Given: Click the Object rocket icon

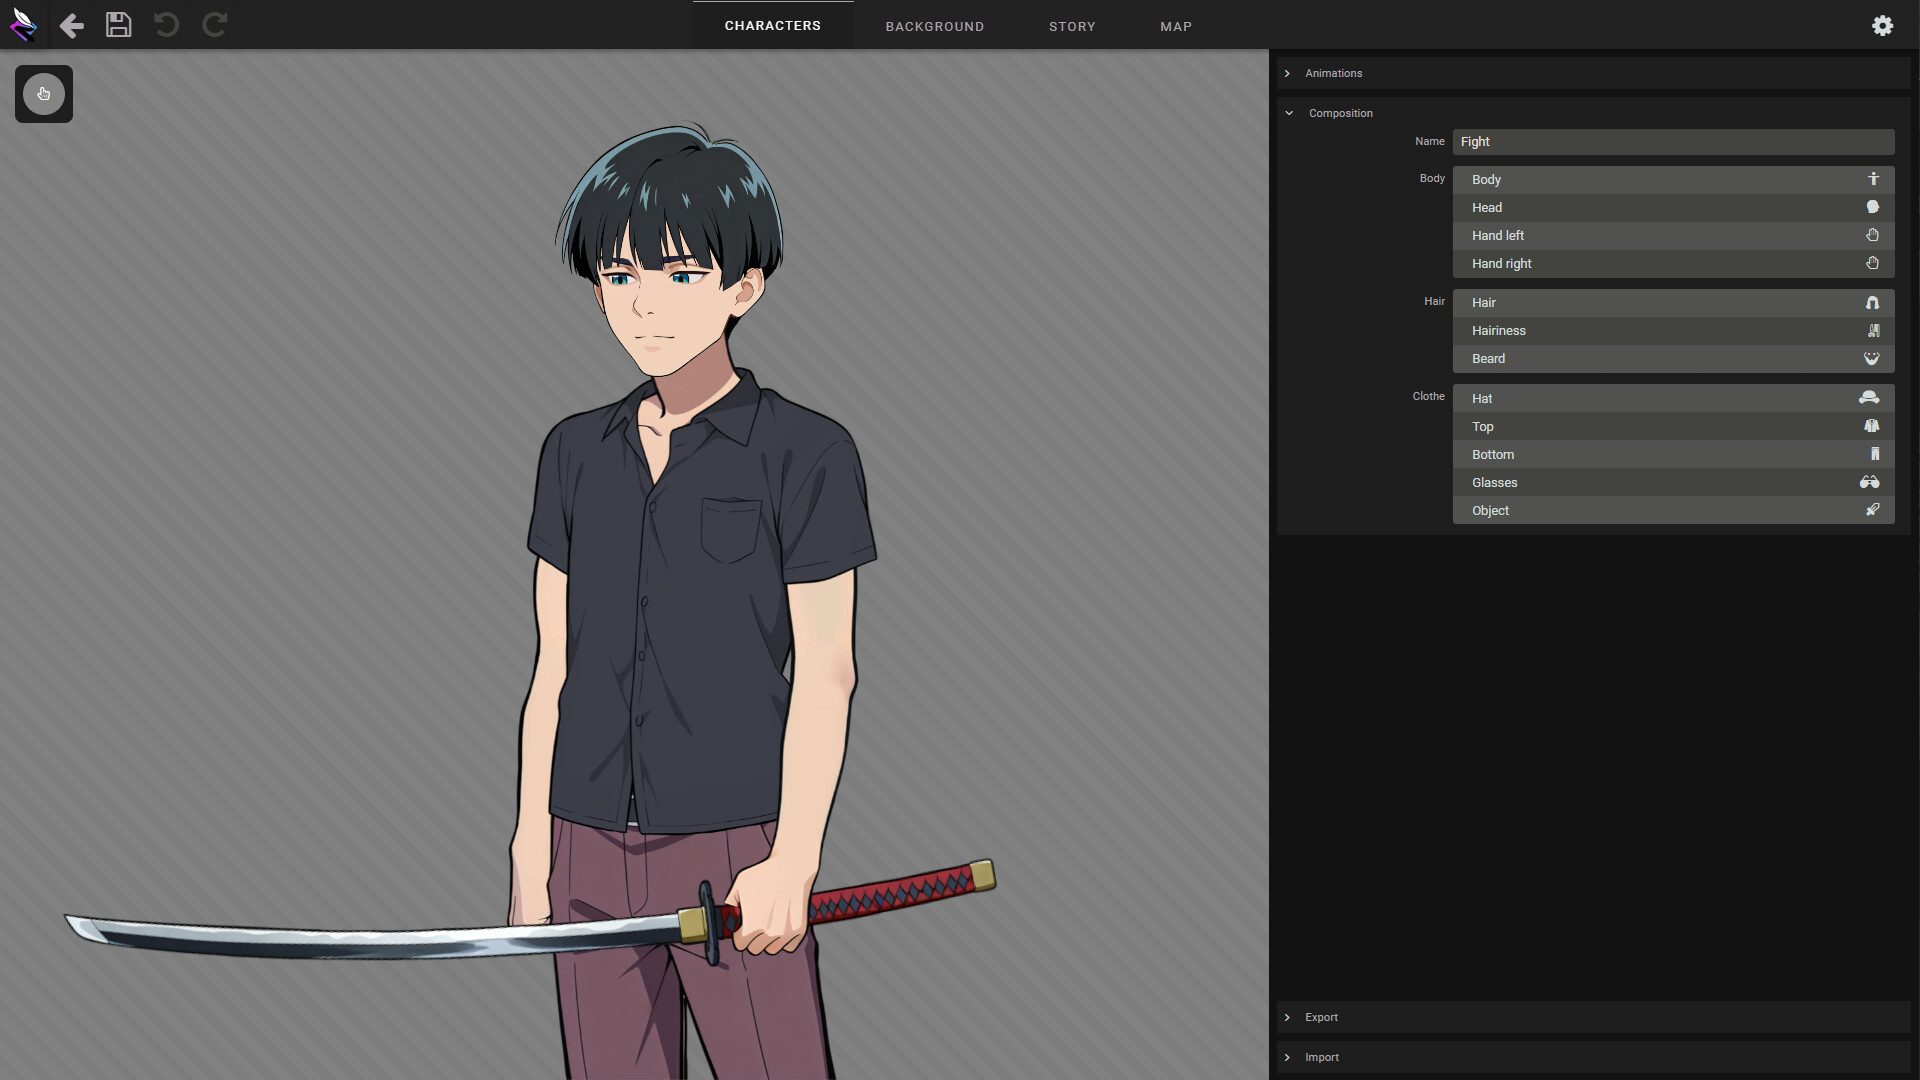Looking at the screenshot, I should [1872, 510].
